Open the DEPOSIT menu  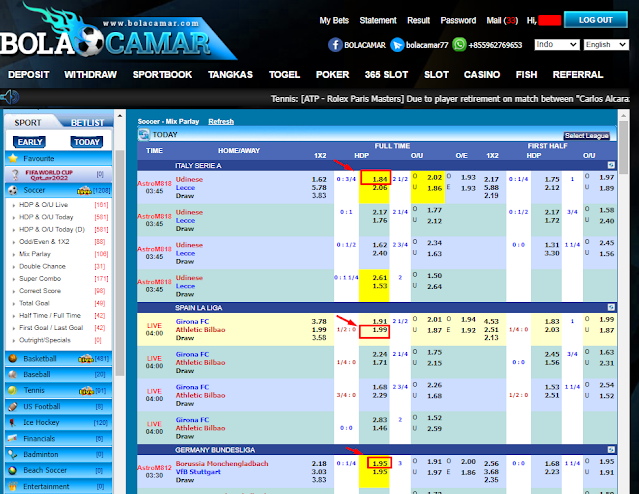29,75
